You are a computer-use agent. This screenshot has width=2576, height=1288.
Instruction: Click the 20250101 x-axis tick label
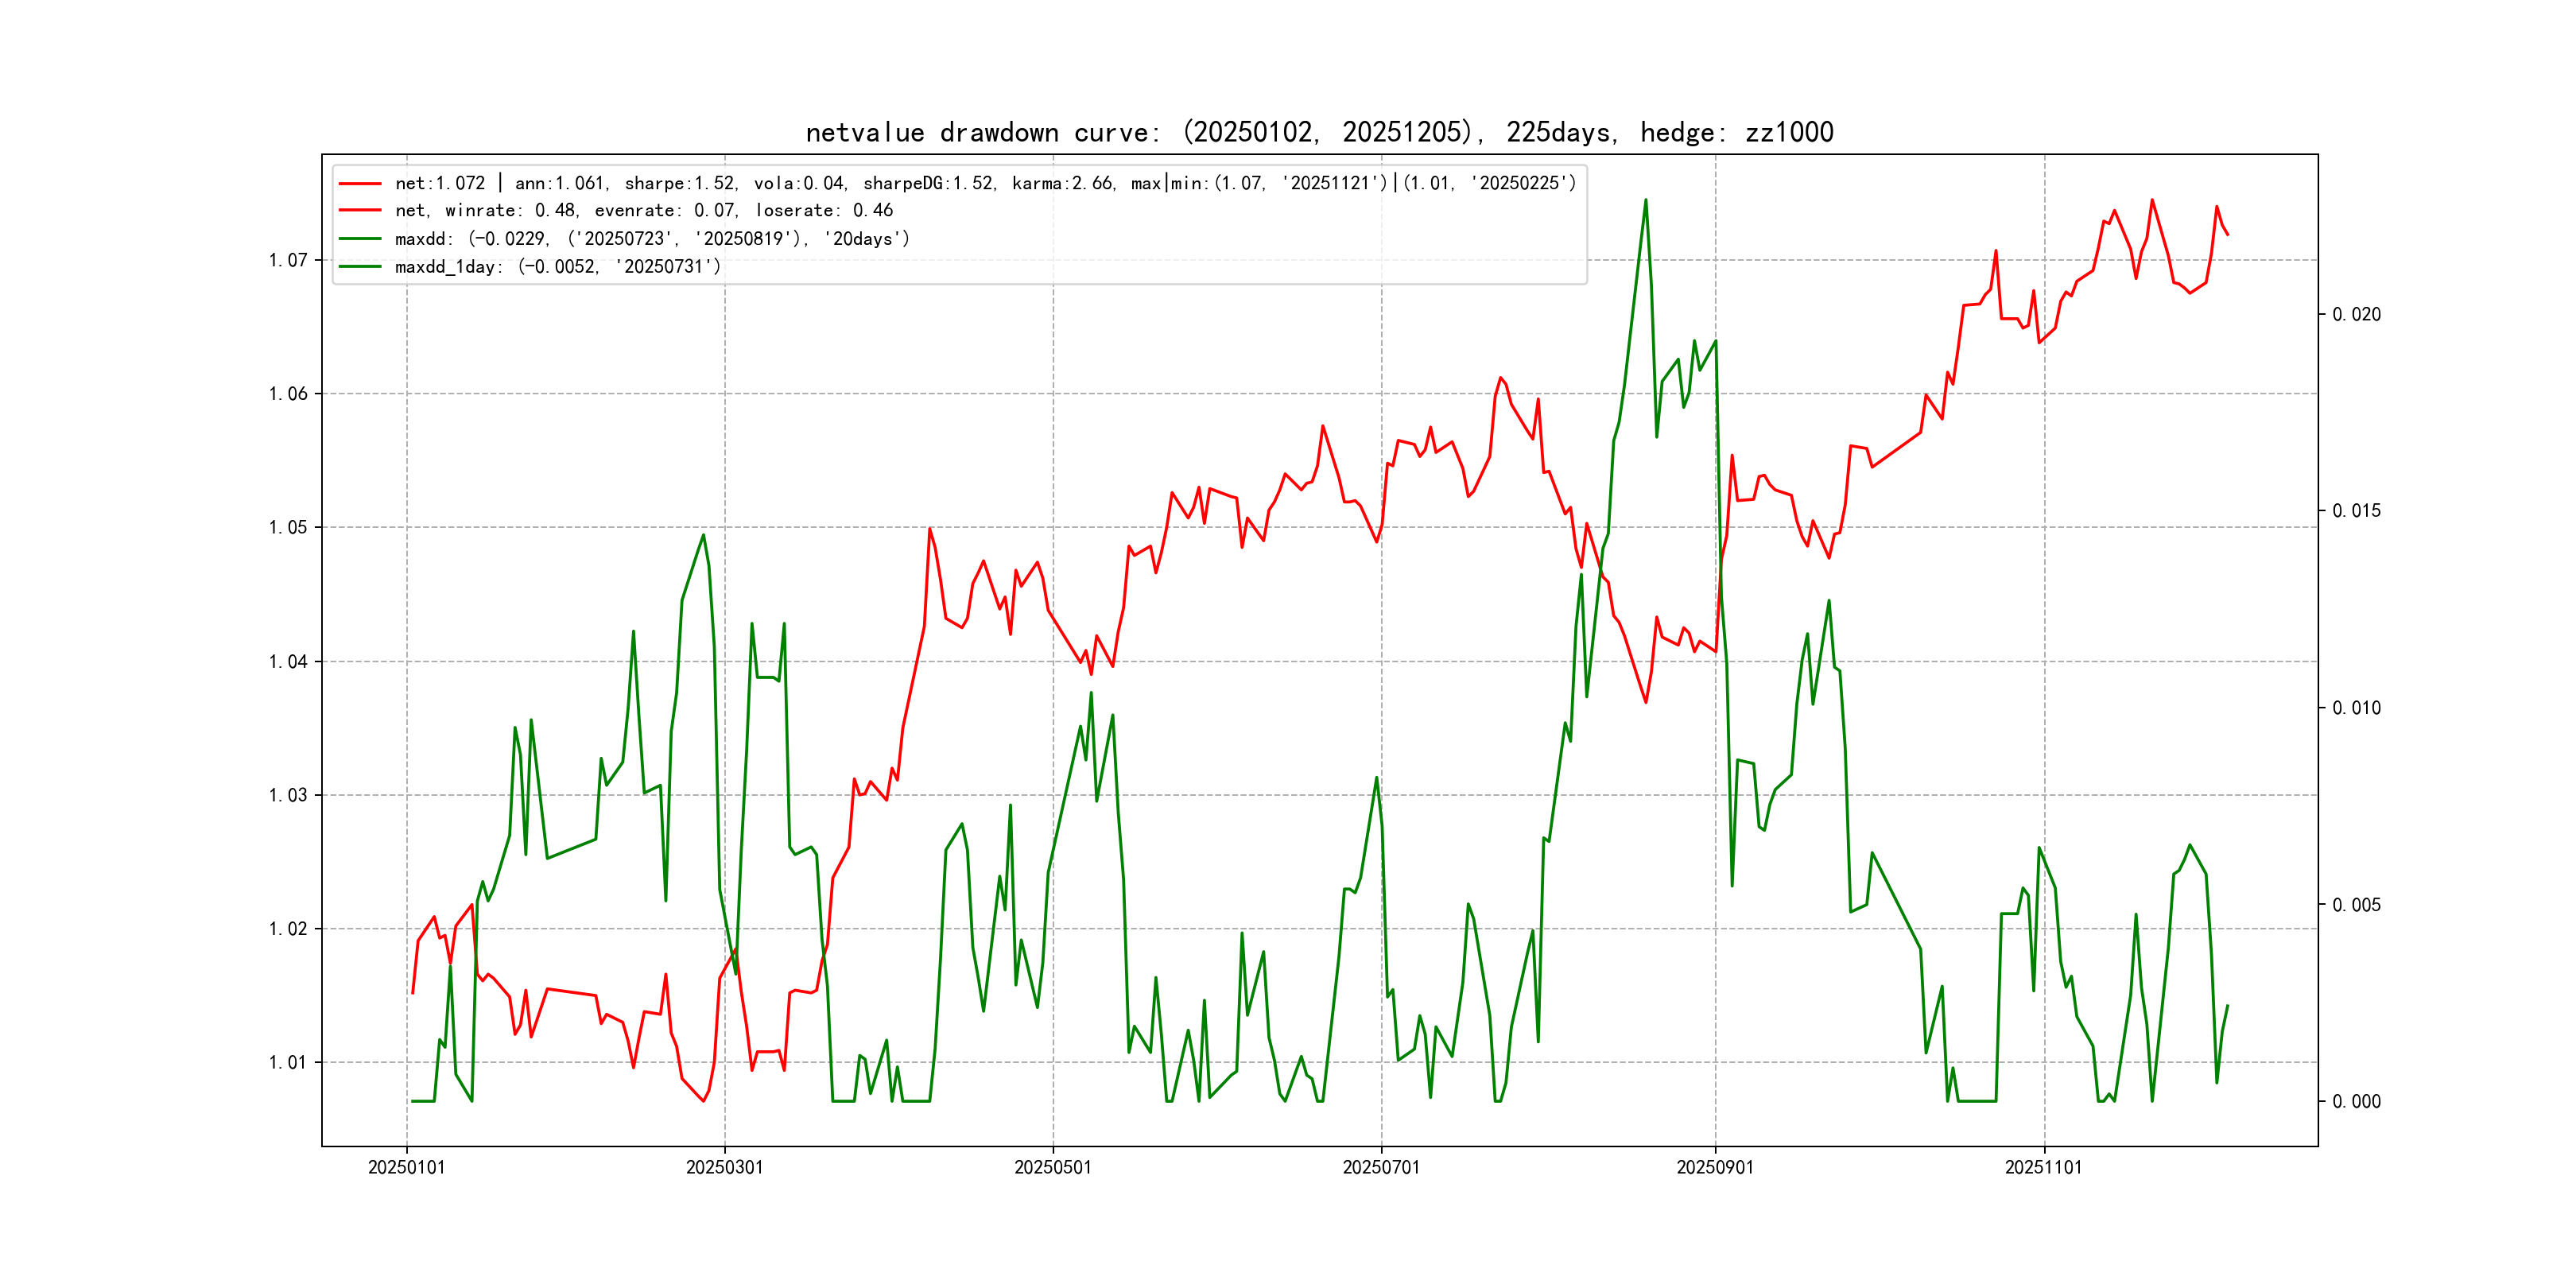coord(406,1168)
